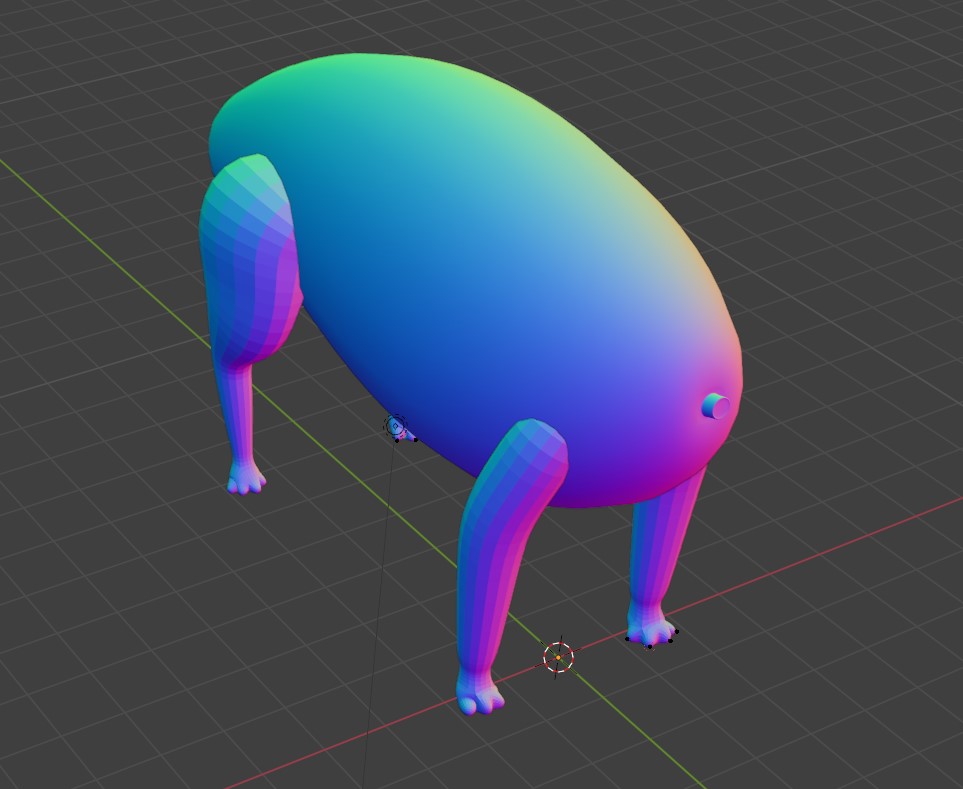Select the point light gizmo under the body

click(x=395, y=425)
